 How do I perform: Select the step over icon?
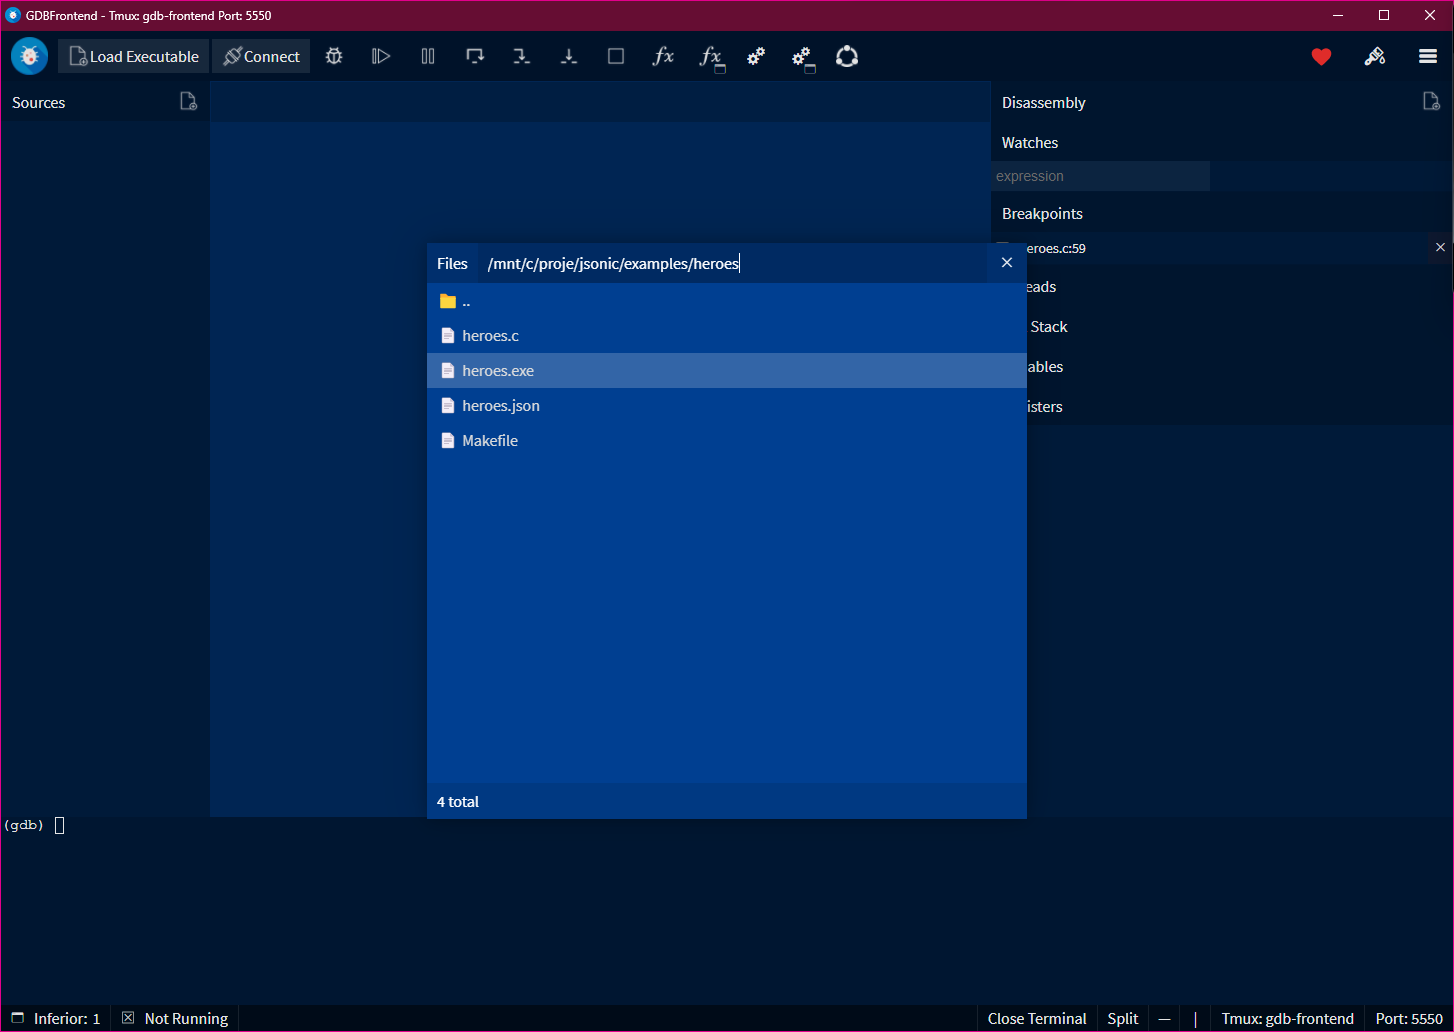click(x=474, y=56)
